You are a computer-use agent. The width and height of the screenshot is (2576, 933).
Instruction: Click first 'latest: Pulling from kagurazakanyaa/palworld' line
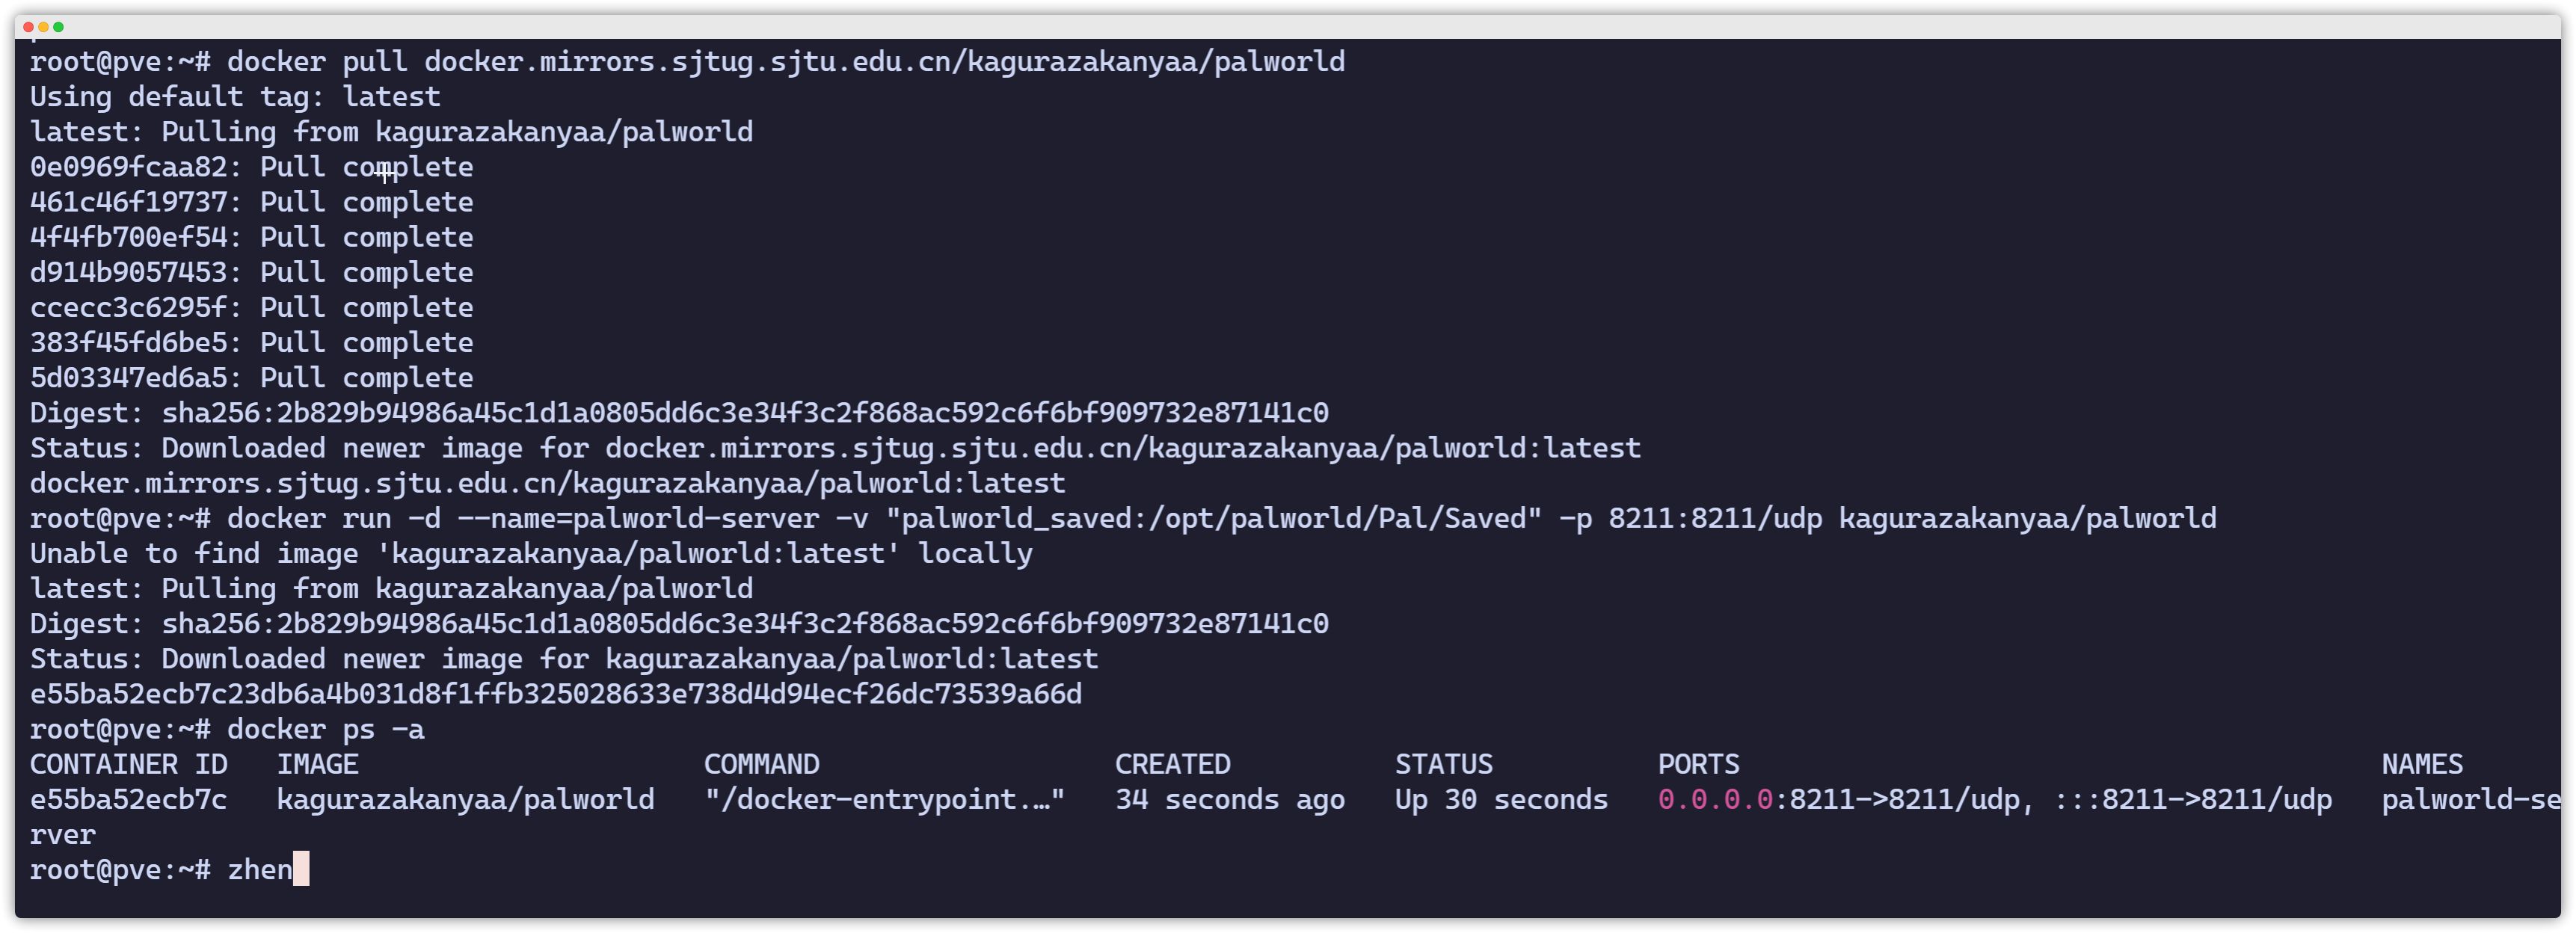tap(391, 132)
